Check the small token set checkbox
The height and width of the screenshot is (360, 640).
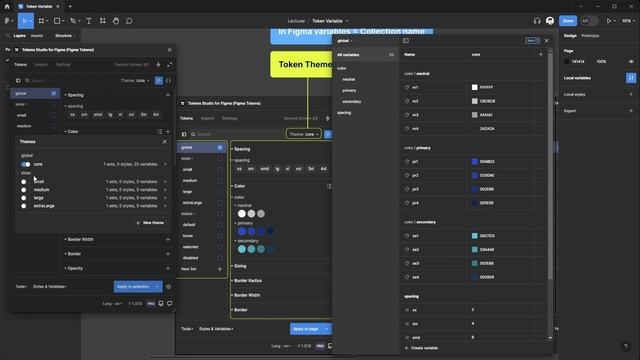53,115
